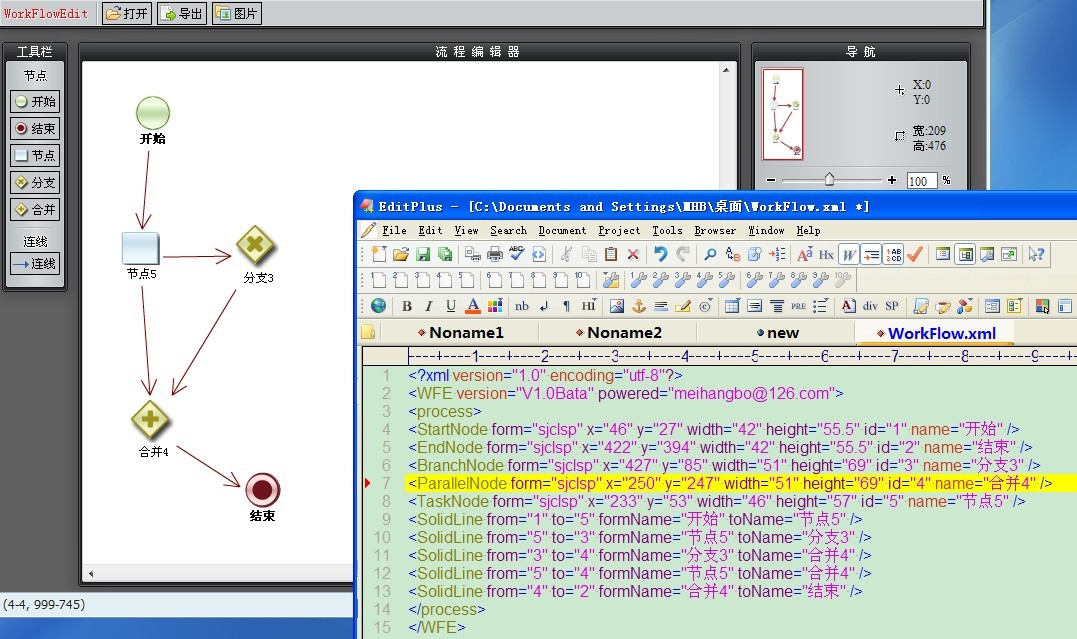This screenshot has width=1077, height=639.
Task: Pick the 结束 end node tool
Action: point(35,129)
